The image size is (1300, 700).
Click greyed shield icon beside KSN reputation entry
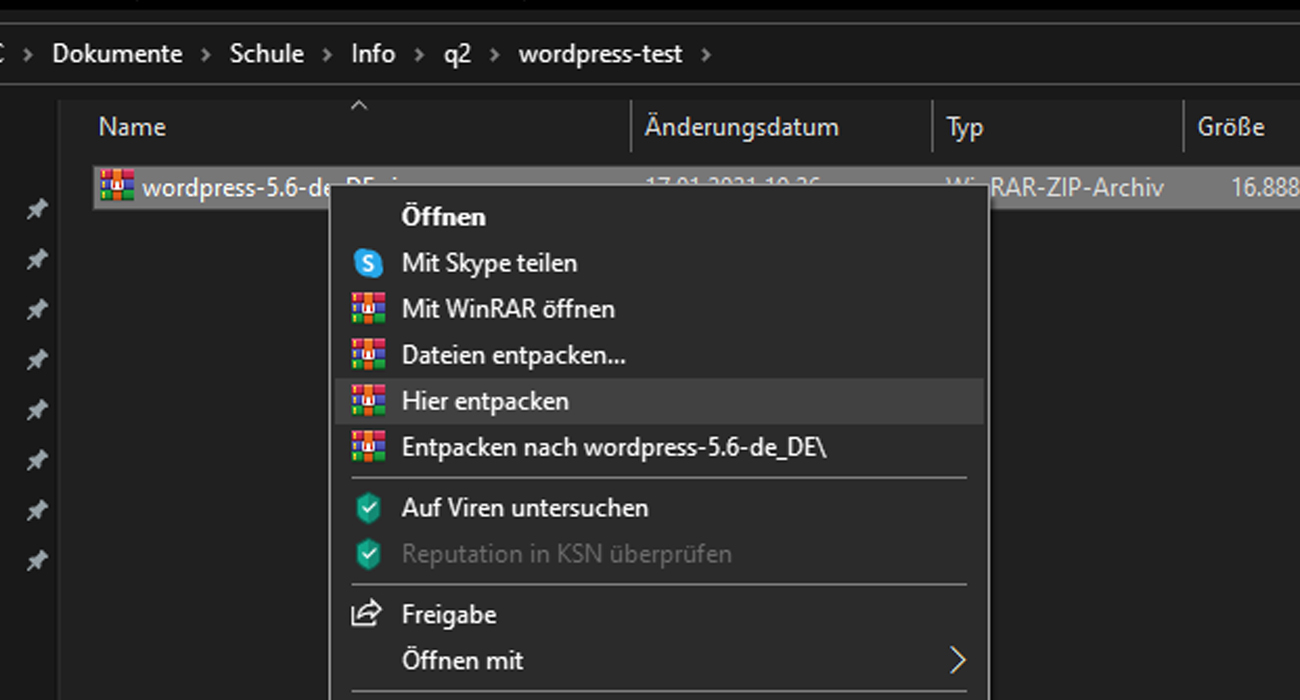(368, 554)
